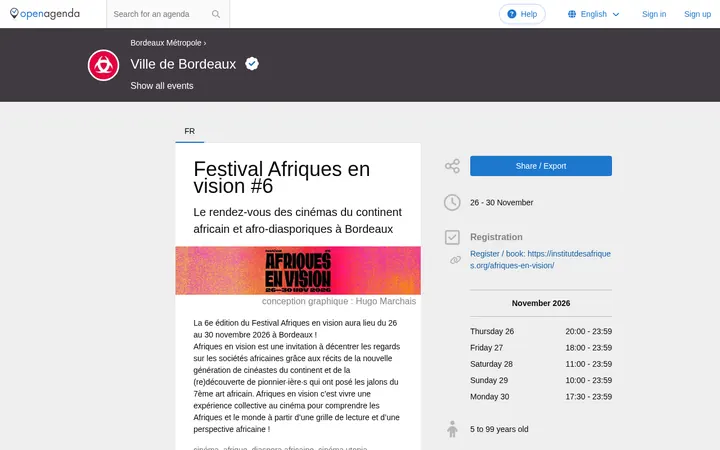
Task: Click the Share / Export button
Action: click(x=540, y=166)
